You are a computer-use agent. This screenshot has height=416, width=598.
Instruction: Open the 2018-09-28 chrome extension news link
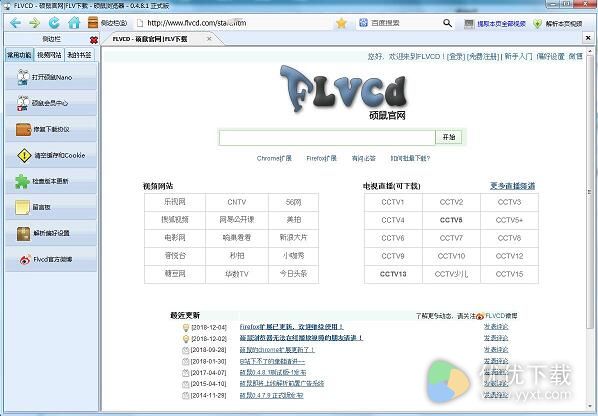[x=277, y=350]
